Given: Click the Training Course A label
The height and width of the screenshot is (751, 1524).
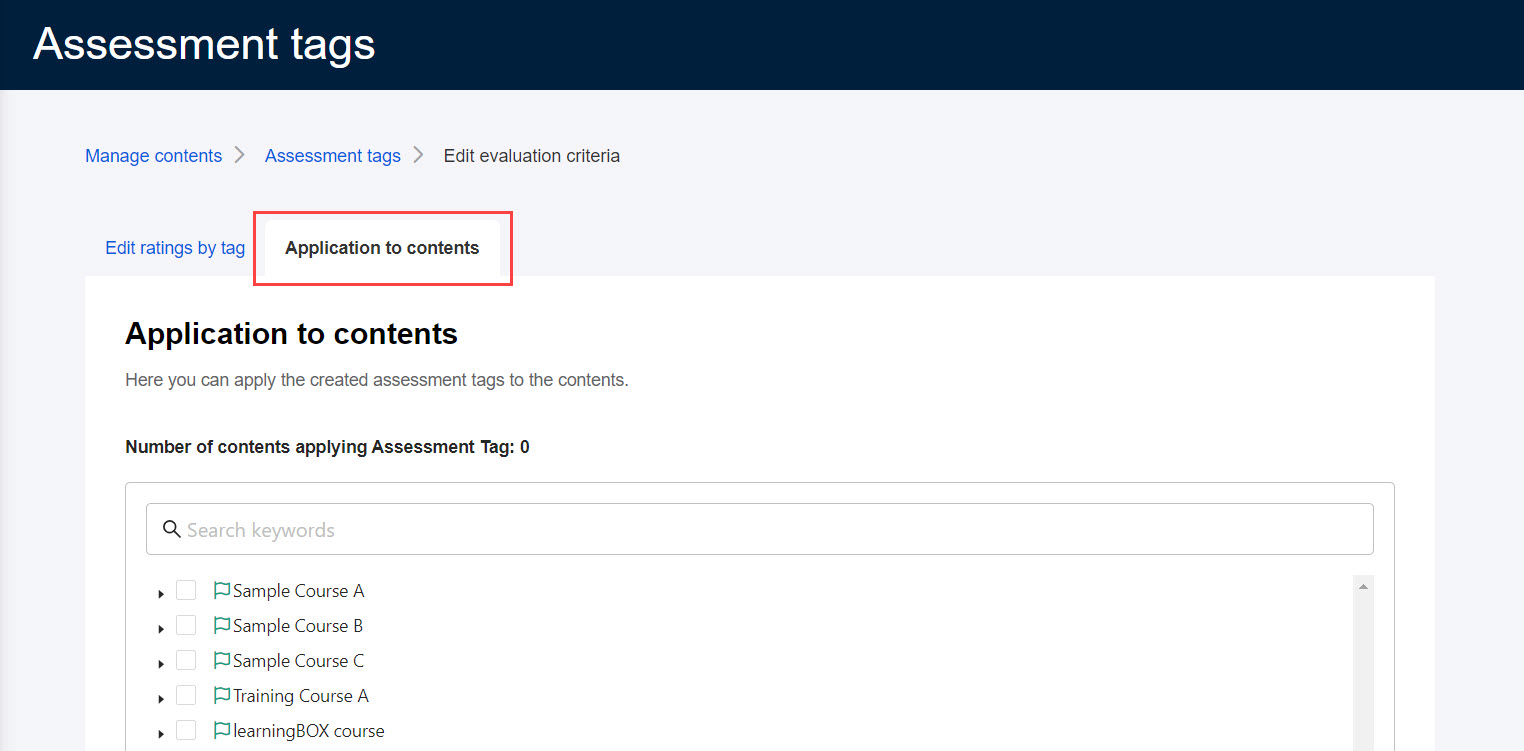Looking at the screenshot, I should [x=301, y=696].
